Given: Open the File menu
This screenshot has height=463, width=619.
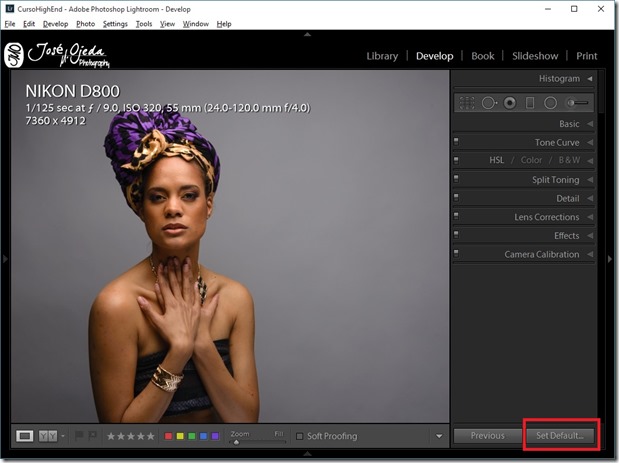Looking at the screenshot, I should click(10, 24).
